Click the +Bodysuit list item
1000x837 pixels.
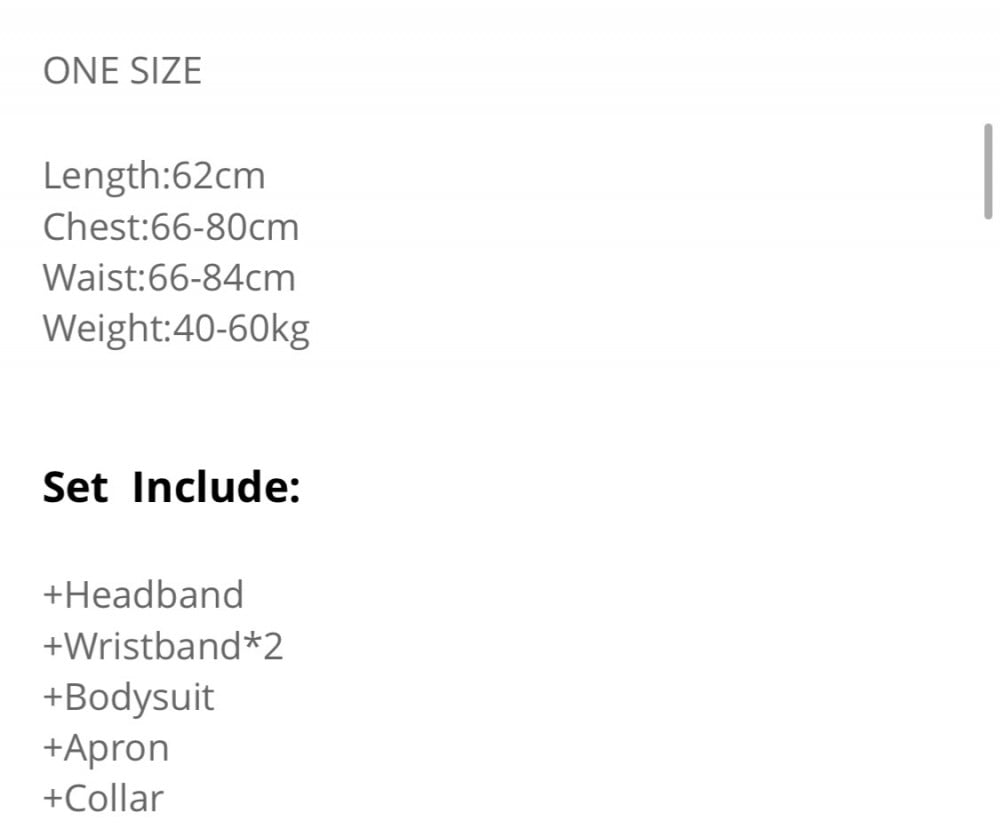(x=128, y=698)
